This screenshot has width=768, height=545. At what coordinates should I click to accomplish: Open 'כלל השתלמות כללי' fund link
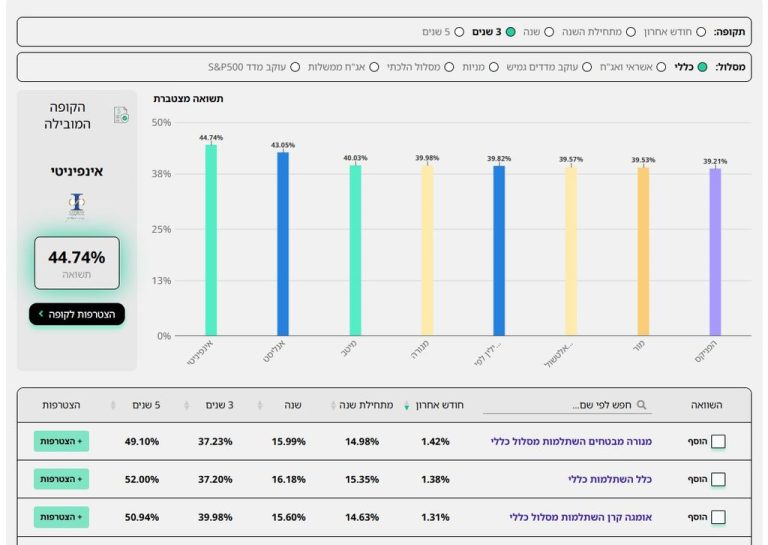(x=610, y=479)
